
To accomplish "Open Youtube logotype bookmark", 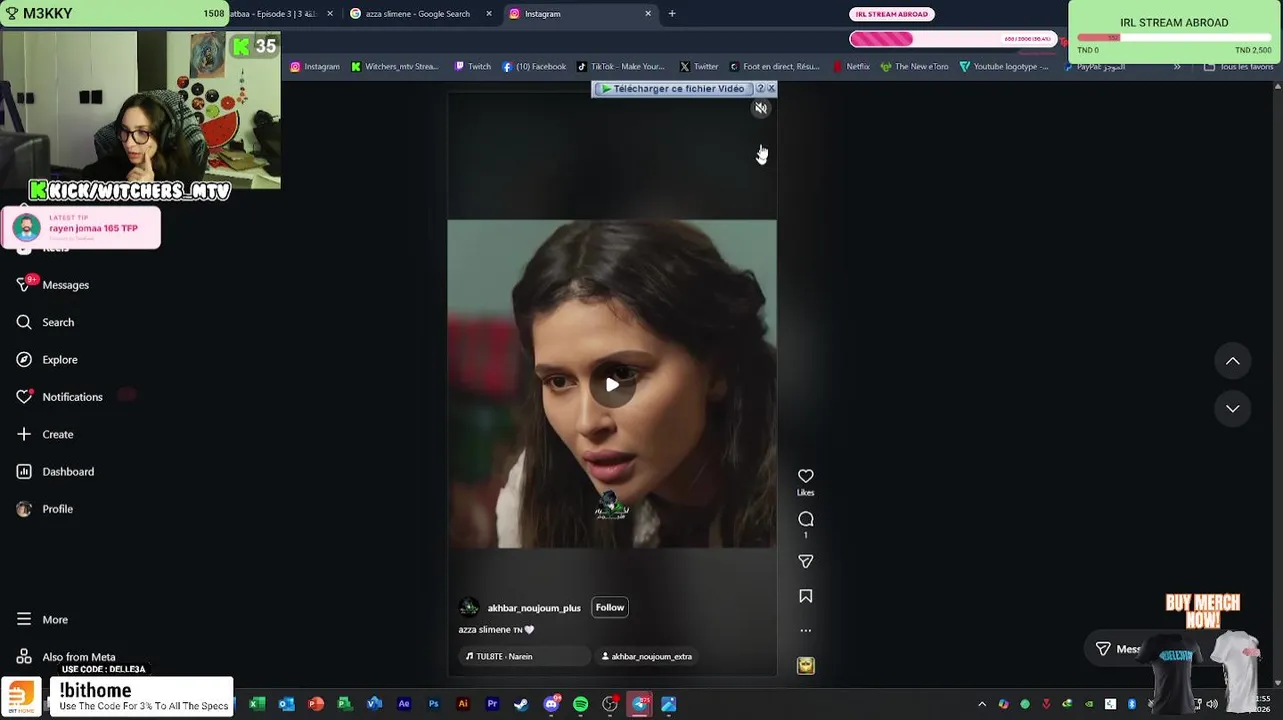I will [1004, 67].
